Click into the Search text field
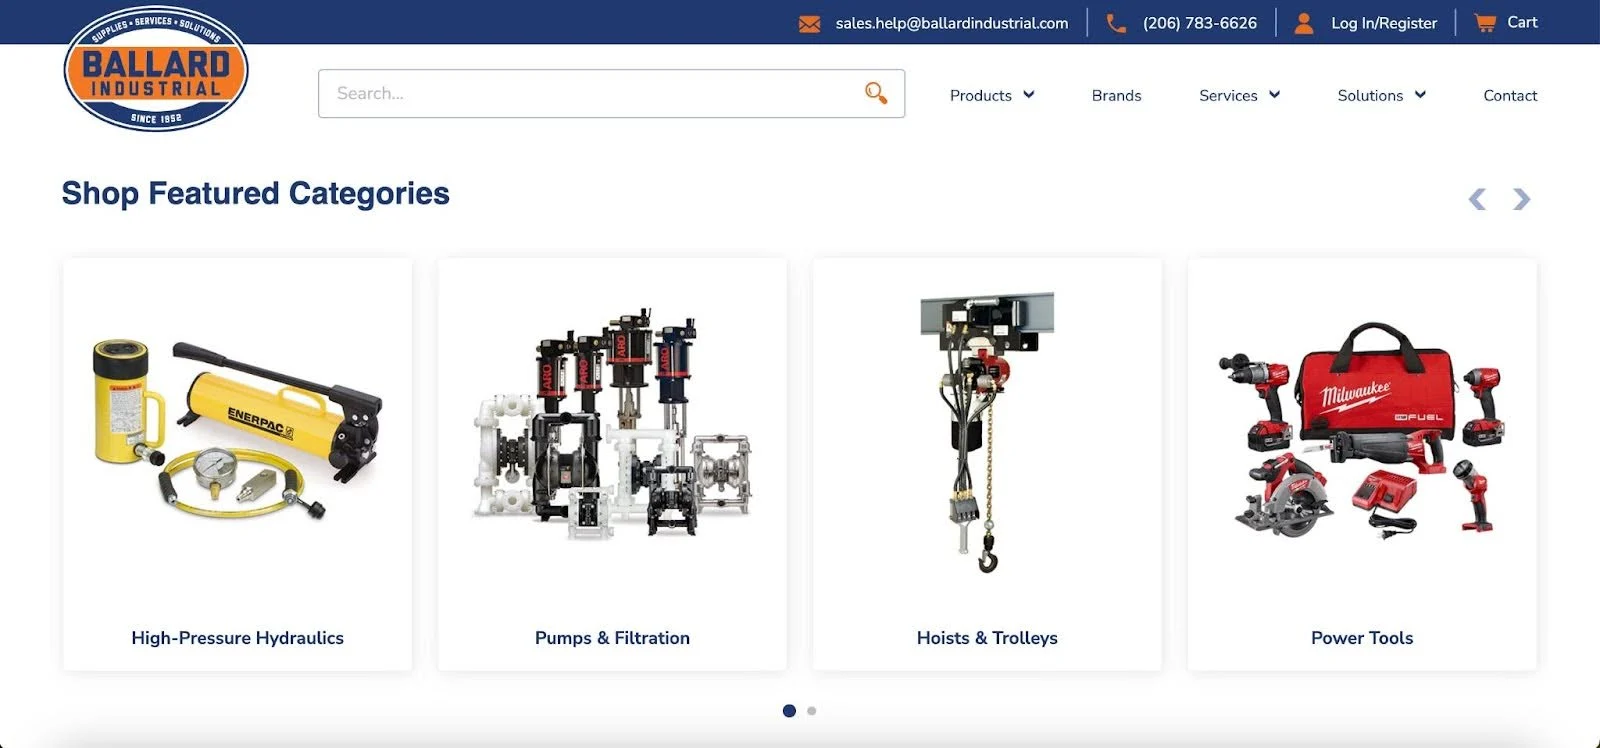The width and height of the screenshot is (1600, 748). tap(590, 93)
